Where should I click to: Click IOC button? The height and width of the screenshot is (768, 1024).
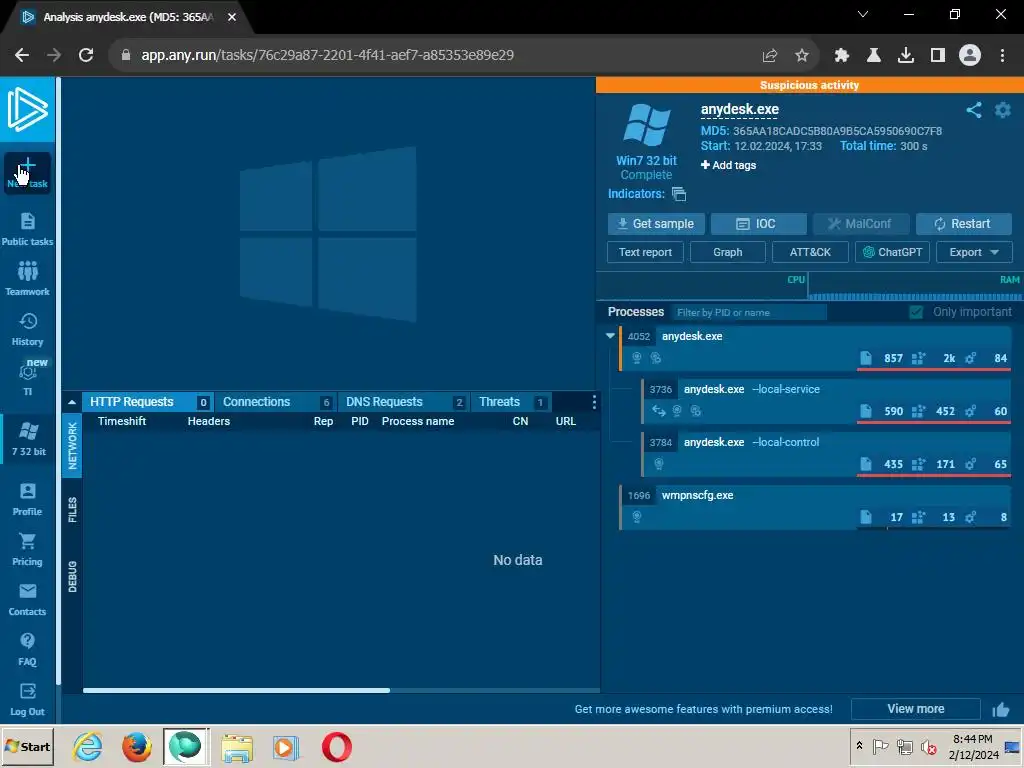(758, 224)
